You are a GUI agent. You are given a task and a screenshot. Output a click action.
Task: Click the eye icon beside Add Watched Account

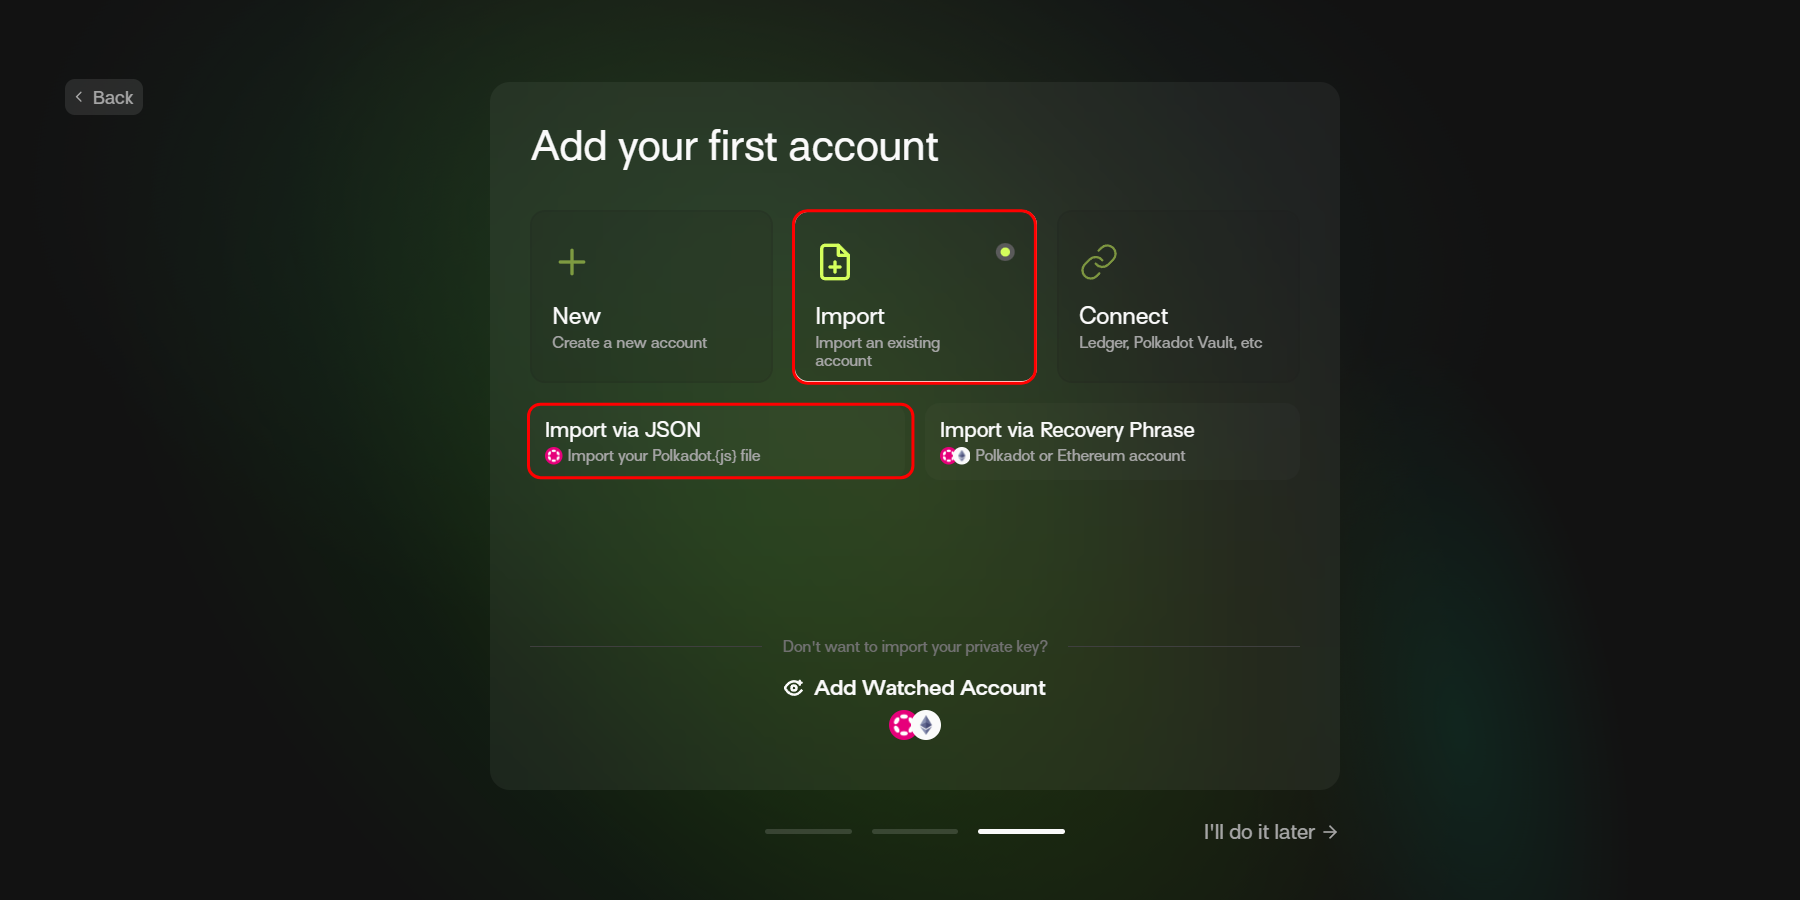pos(794,688)
